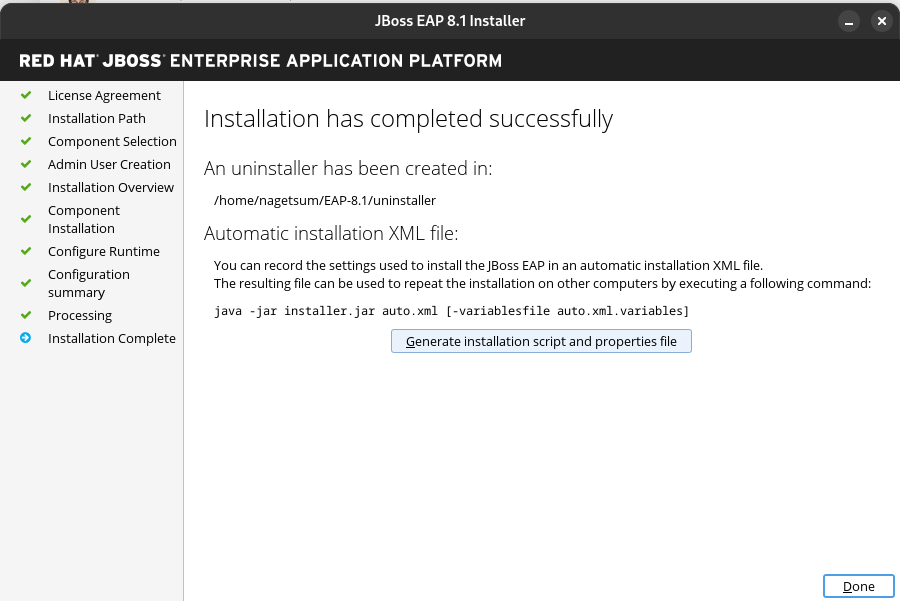Select the Installation Path step
Viewport: 900px width, 601px height.
(x=97, y=118)
